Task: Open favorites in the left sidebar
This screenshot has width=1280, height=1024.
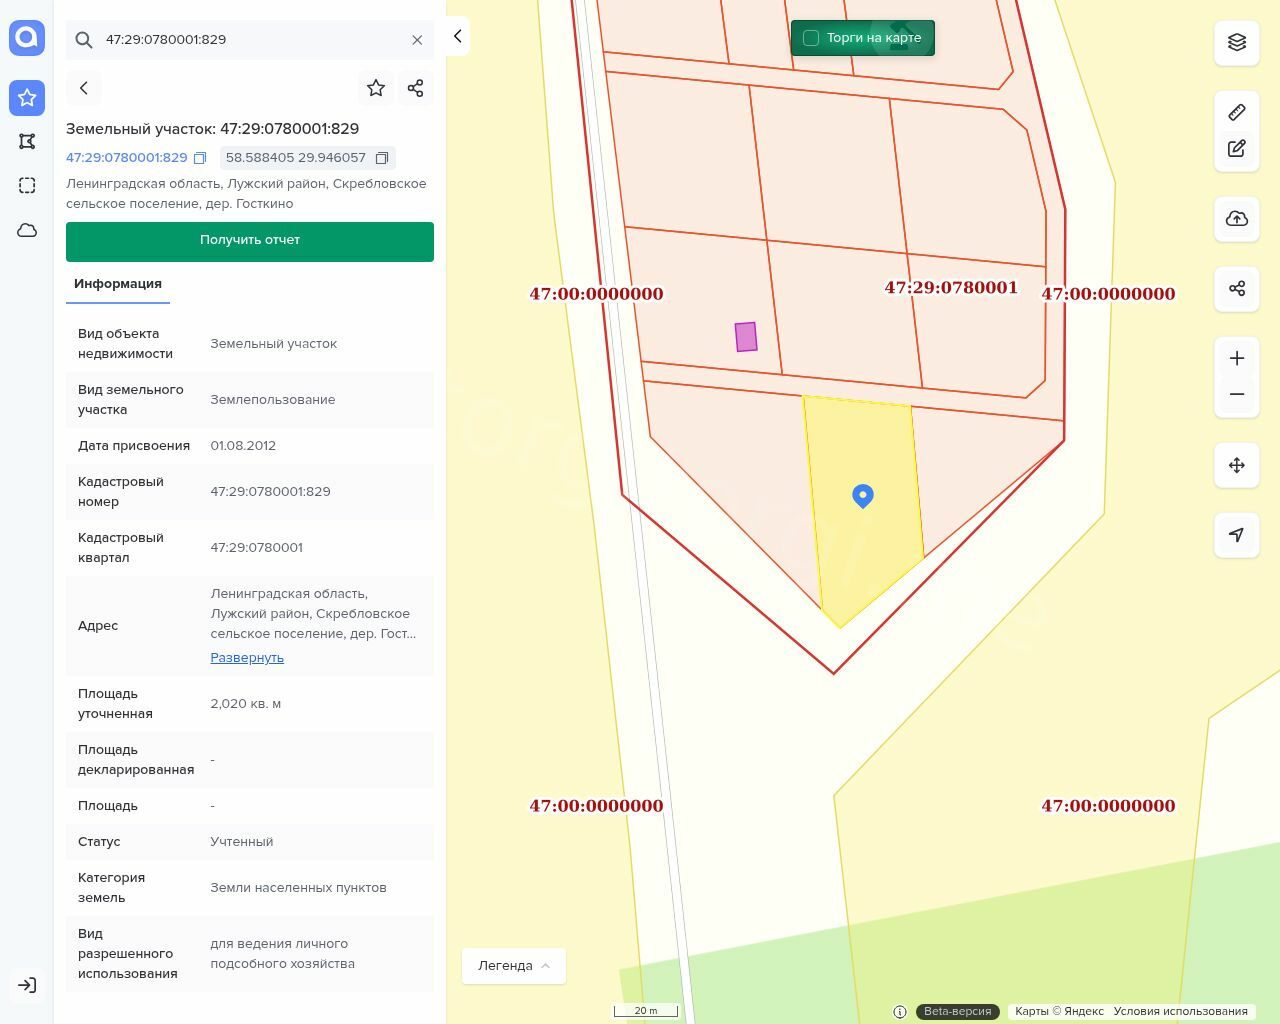Action: pos(27,98)
